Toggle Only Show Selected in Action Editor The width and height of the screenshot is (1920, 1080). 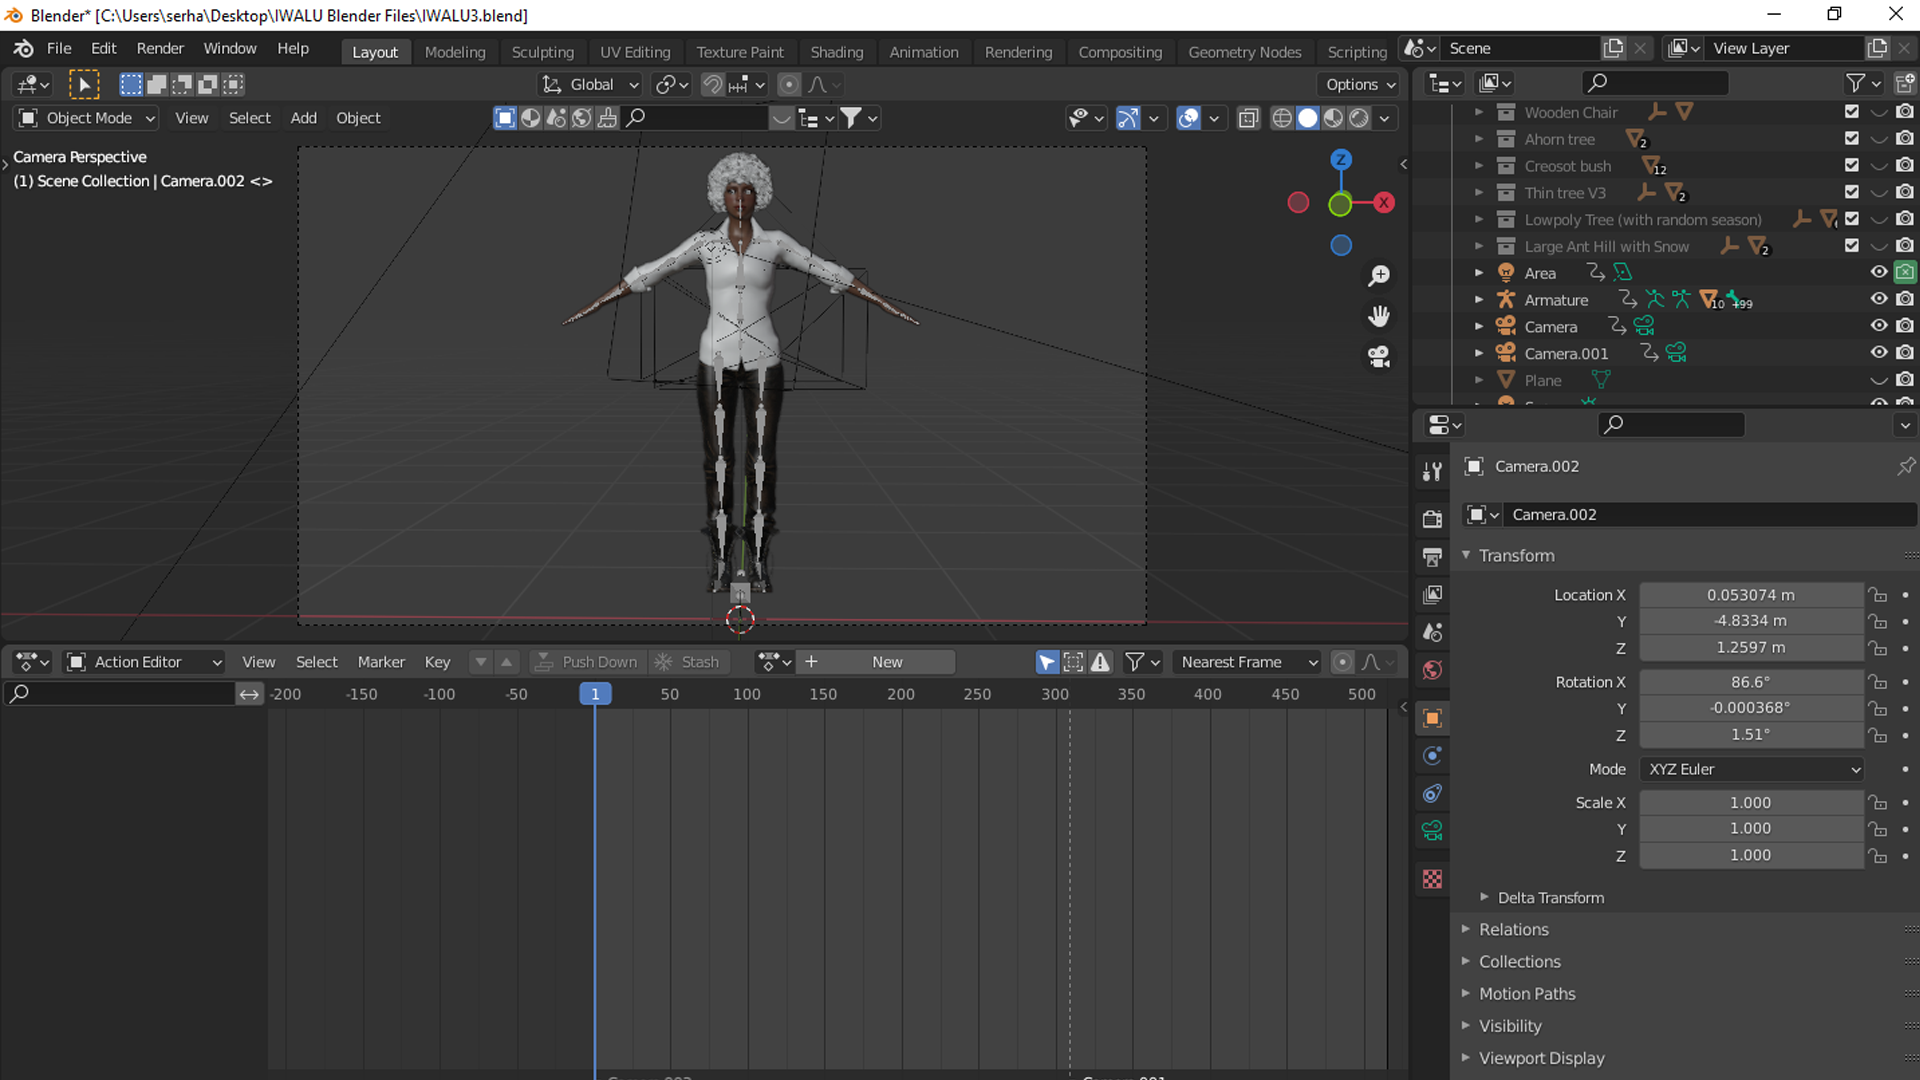coord(1047,662)
